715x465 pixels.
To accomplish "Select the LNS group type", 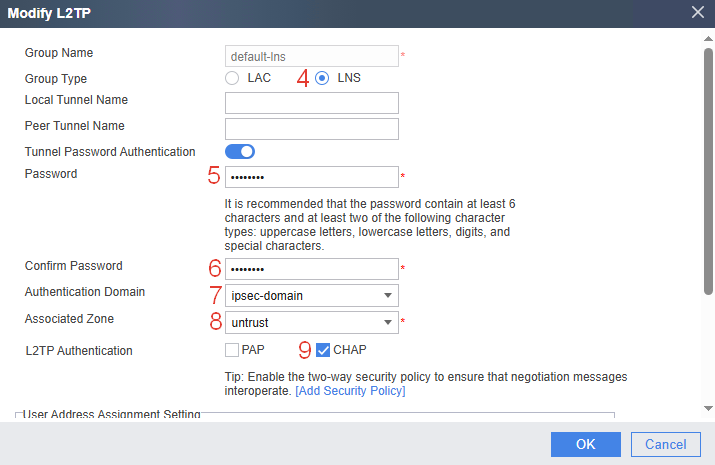I will click(322, 78).
